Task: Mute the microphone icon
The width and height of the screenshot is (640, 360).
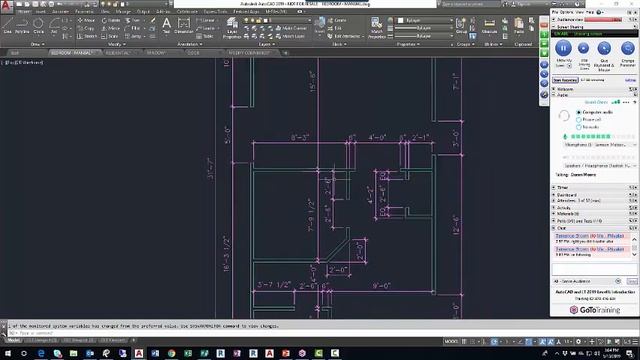Action: pos(565,136)
